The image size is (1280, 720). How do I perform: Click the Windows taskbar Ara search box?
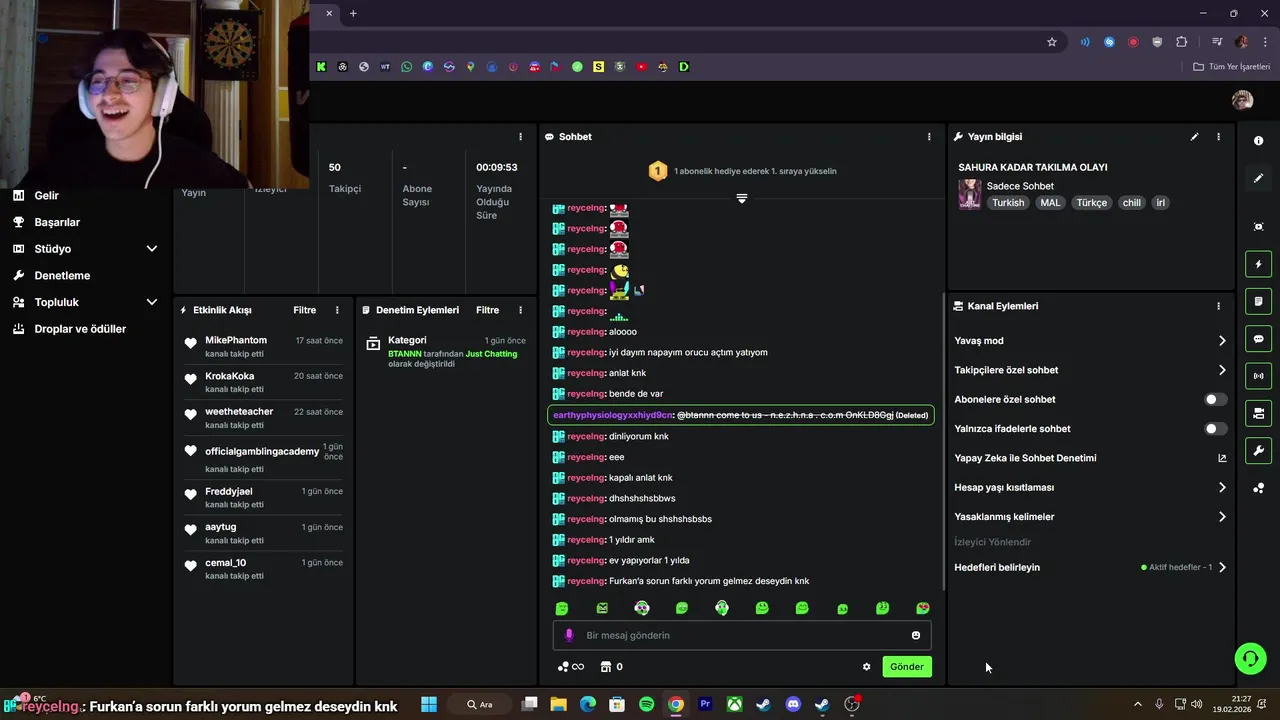coord(486,704)
